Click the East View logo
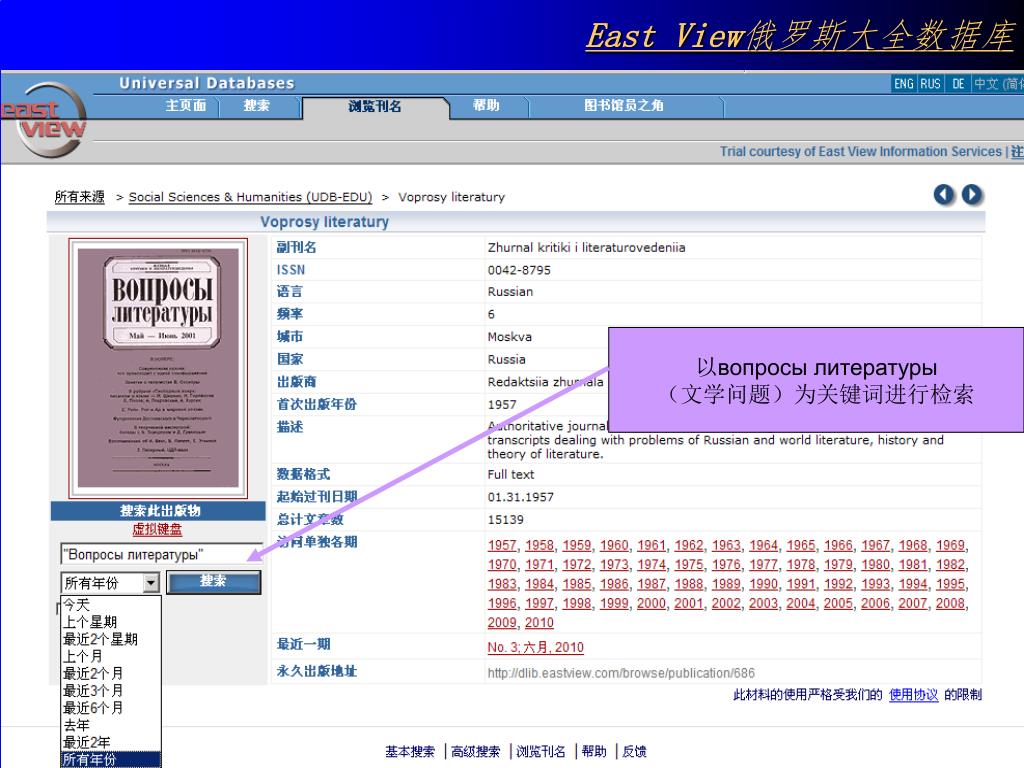1024x768 pixels. tap(44, 120)
